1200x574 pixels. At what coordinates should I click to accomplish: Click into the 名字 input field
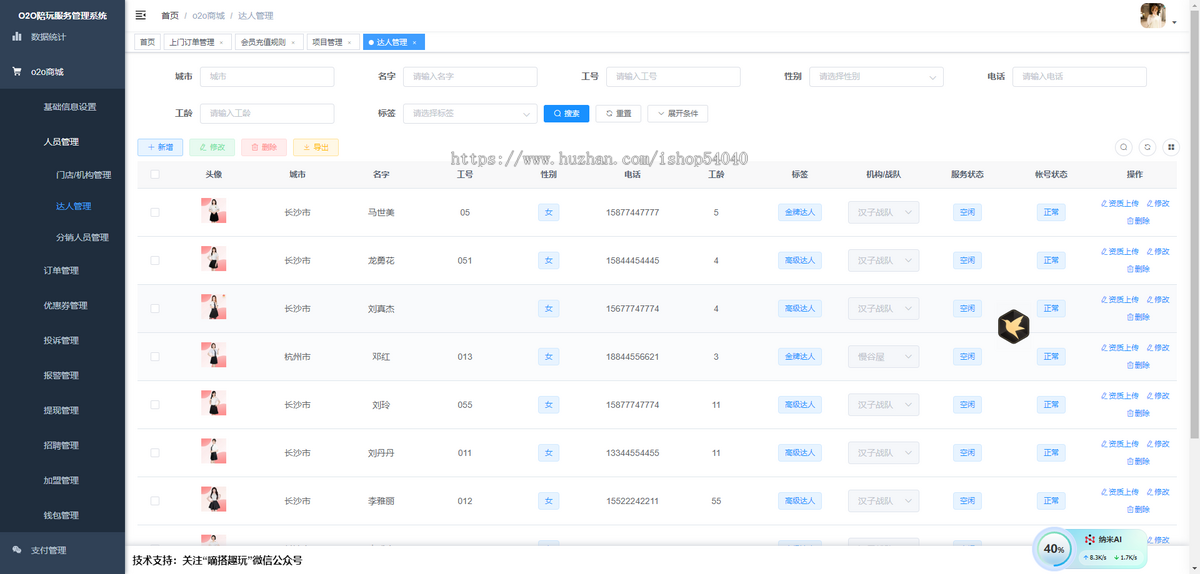[x=471, y=77]
